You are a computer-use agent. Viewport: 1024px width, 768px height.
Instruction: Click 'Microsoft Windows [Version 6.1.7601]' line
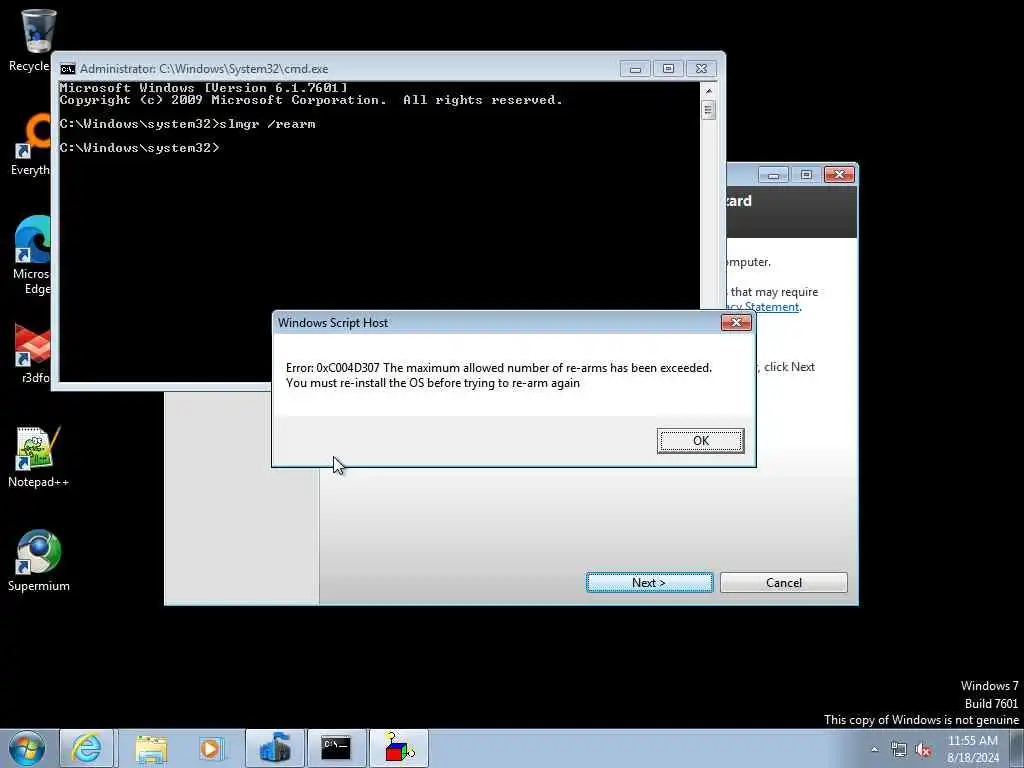(203, 88)
